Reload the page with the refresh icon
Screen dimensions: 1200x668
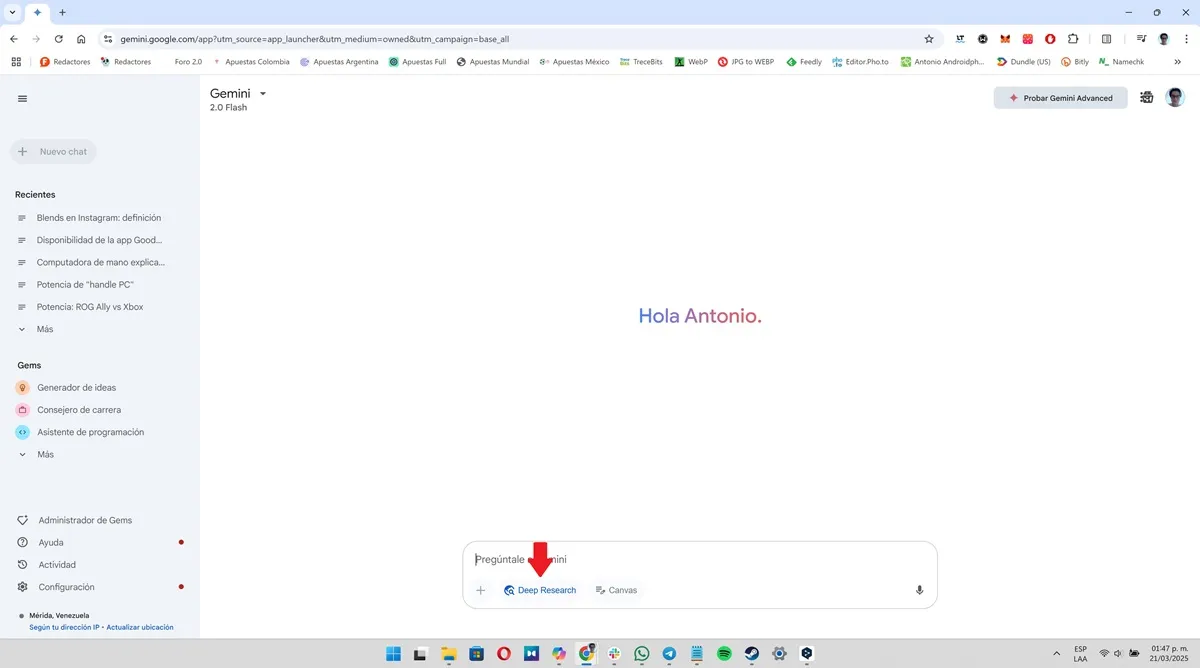pyautogui.click(x=59, y=39)
